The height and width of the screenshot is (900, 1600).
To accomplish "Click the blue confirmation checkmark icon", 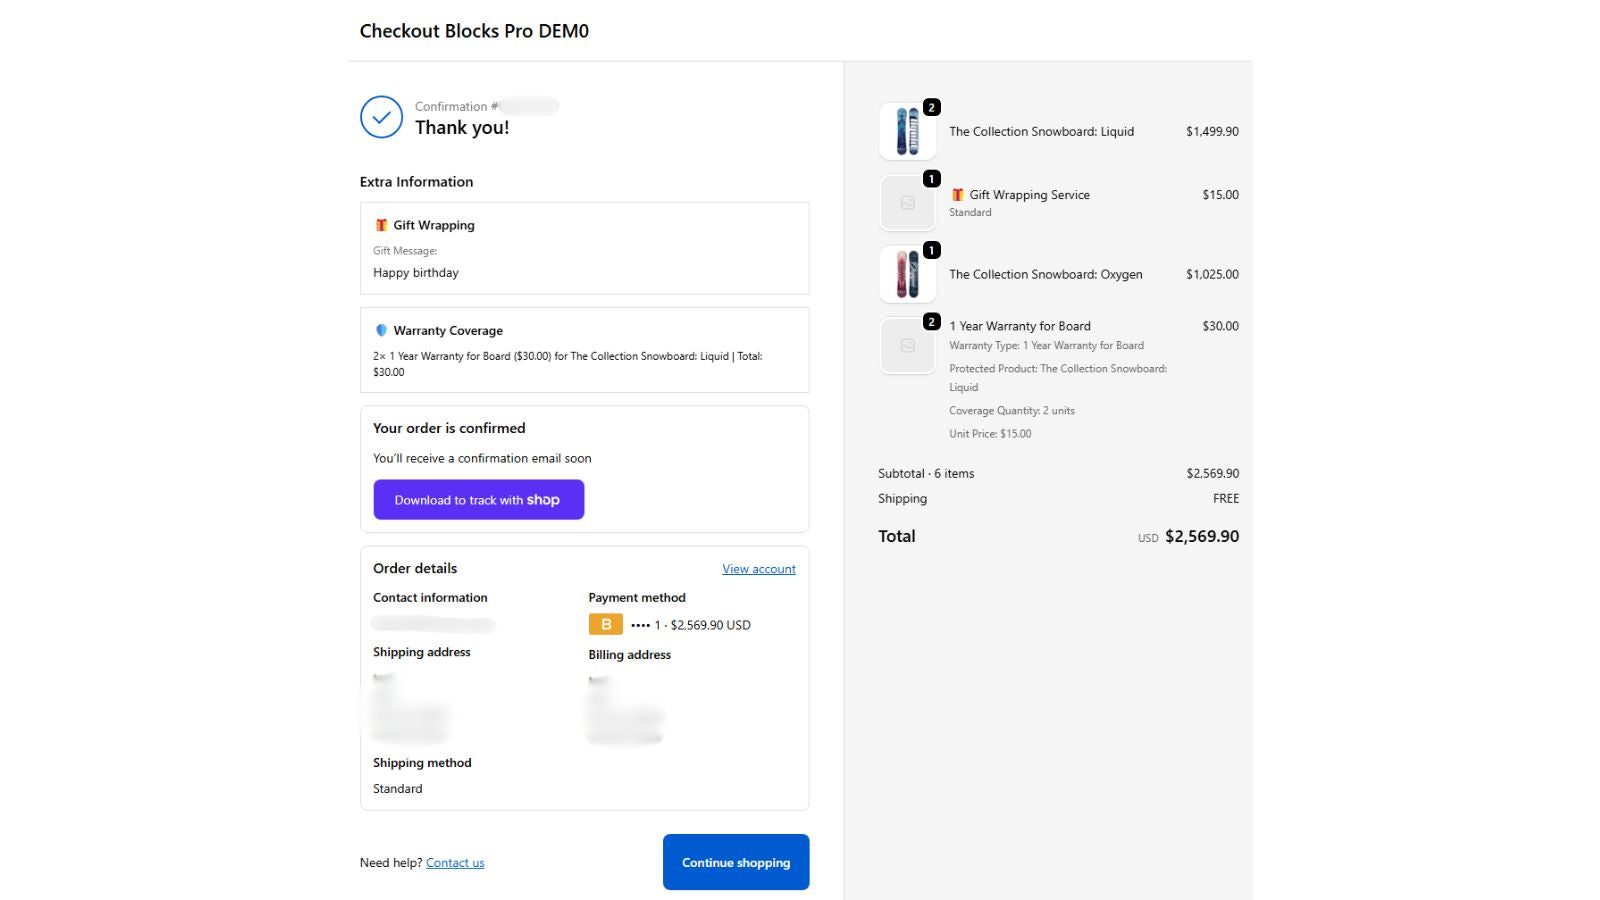I will click(x=381, y=117).
